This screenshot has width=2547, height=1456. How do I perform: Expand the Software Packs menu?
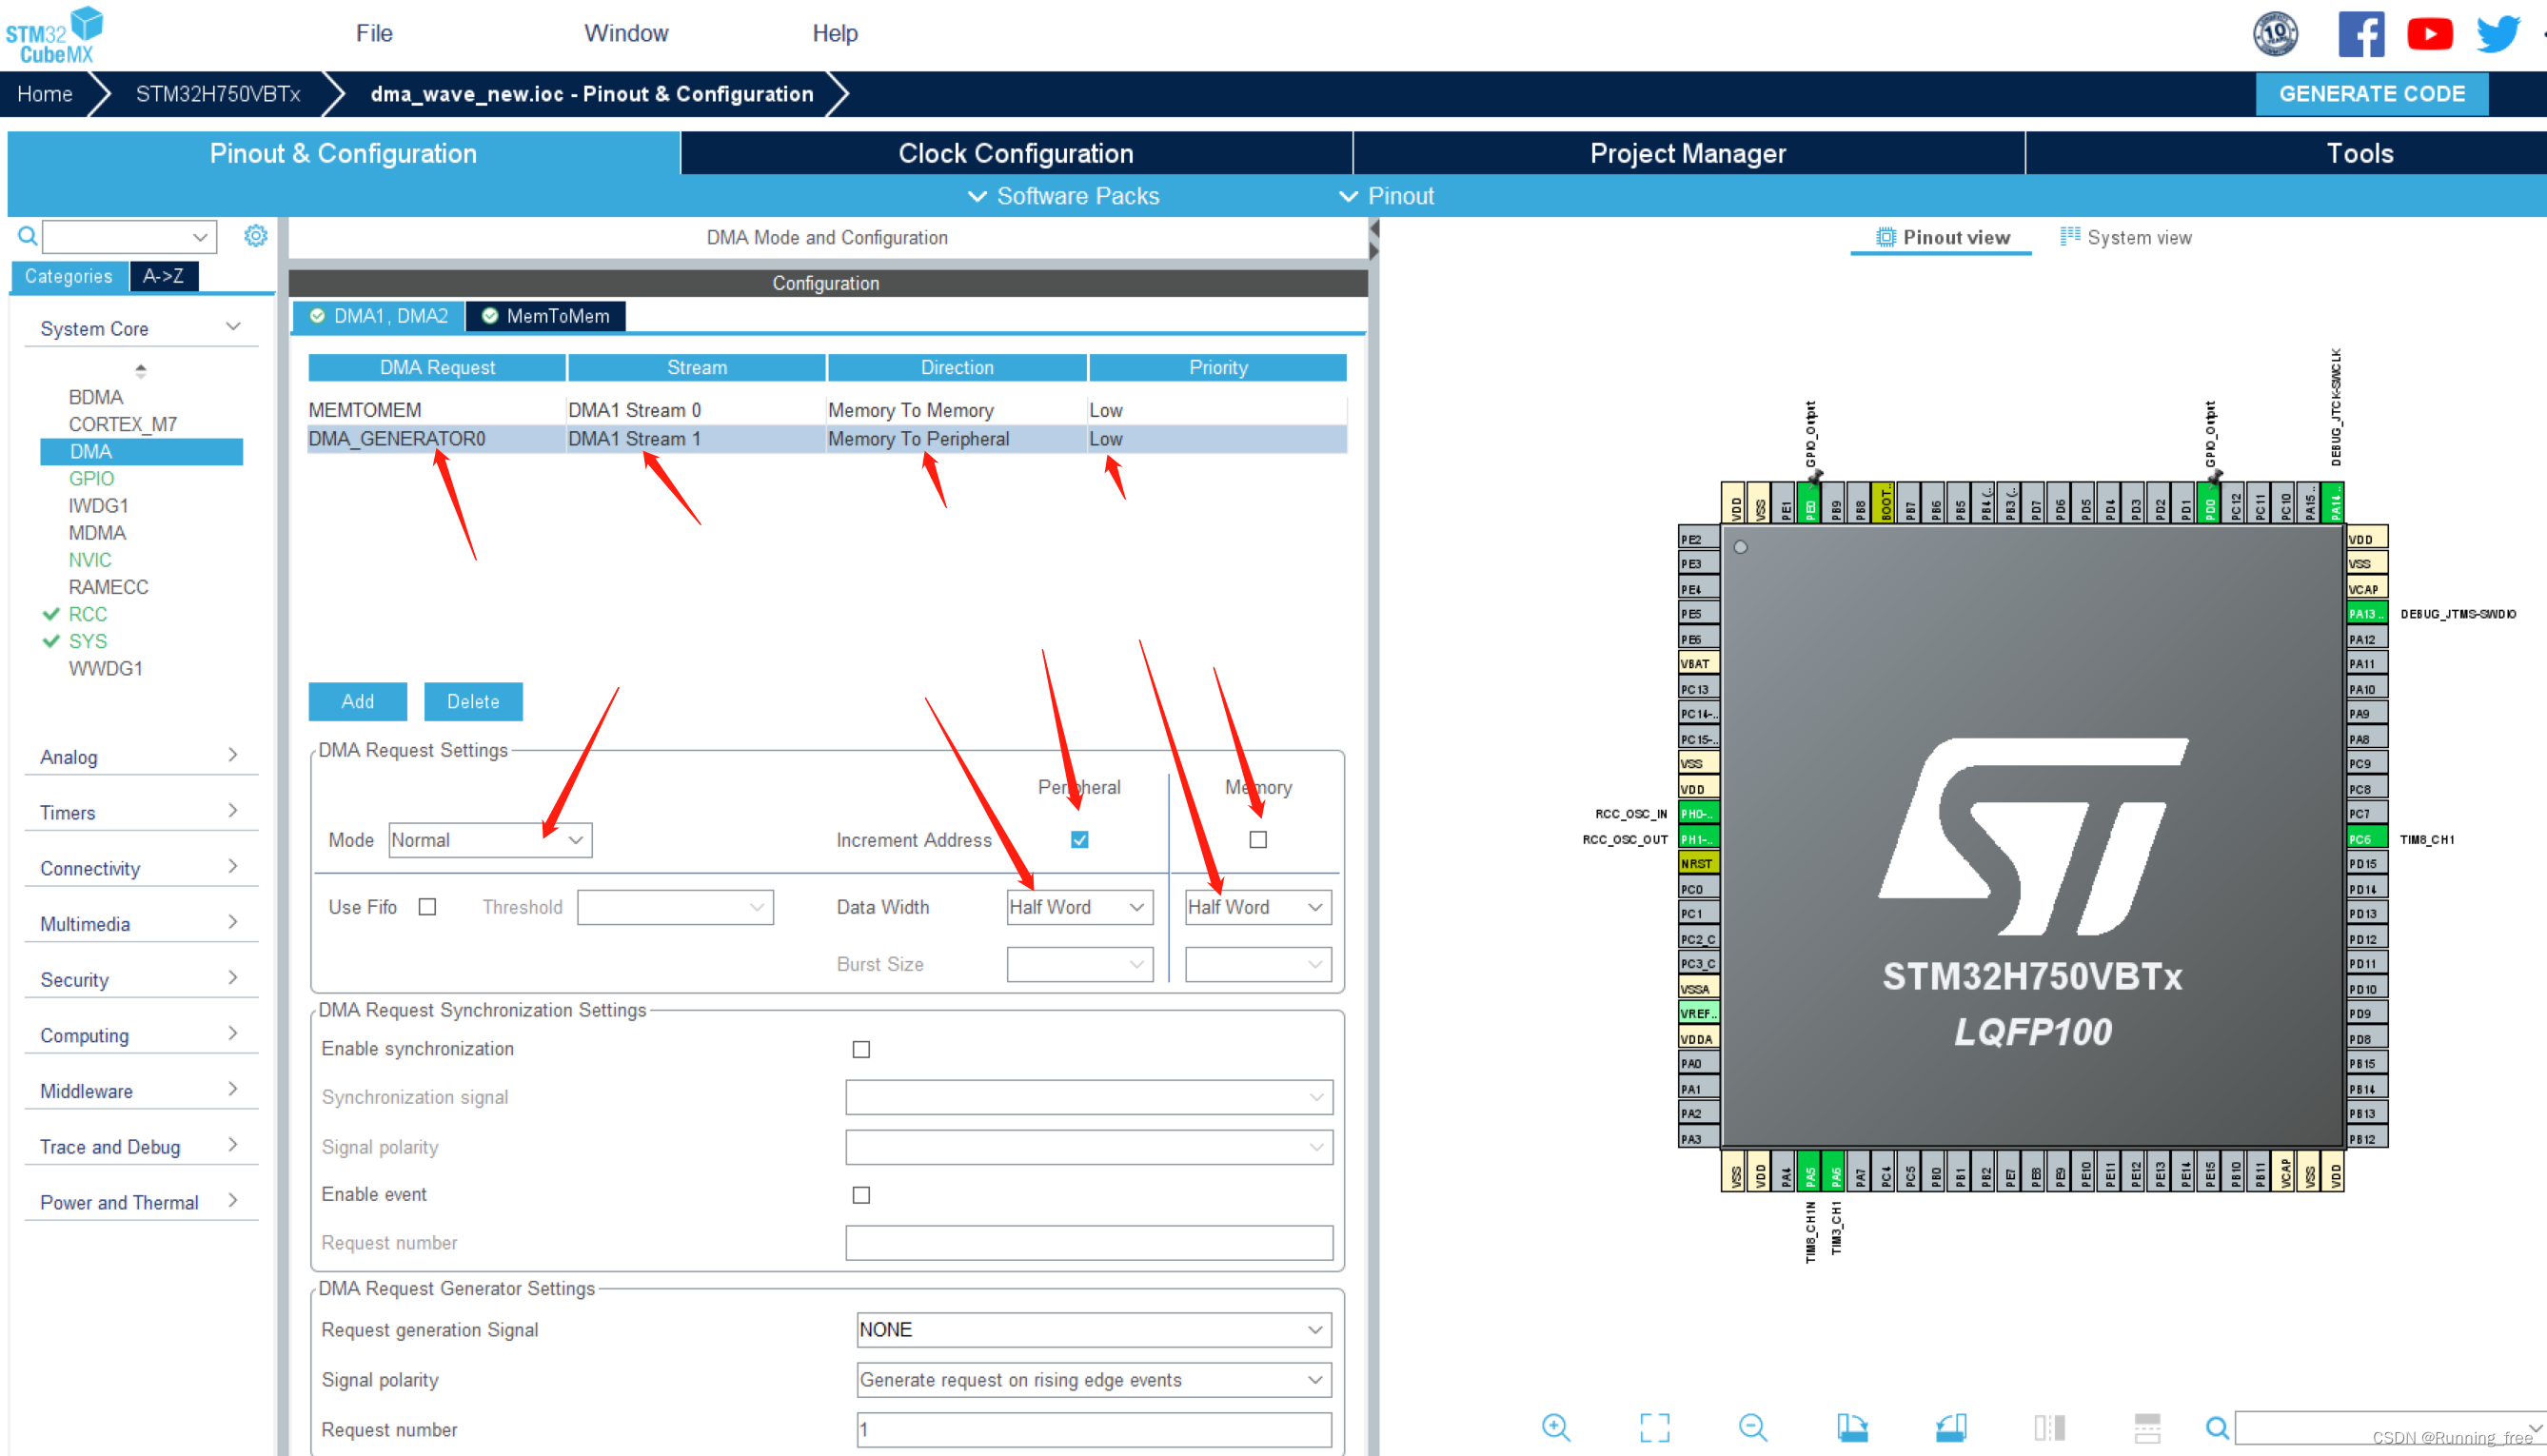tap(1064, 195)
